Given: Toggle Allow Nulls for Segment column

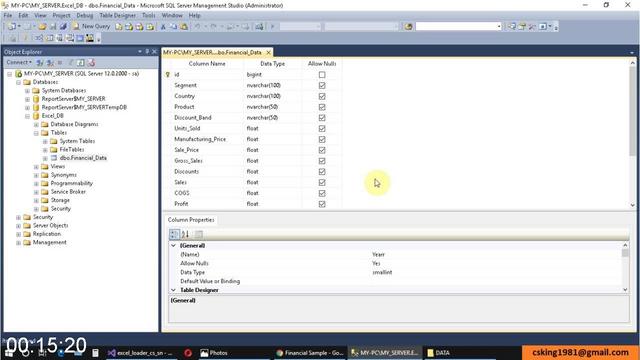Looking at the screenshot, I should (x=322, y=85).
